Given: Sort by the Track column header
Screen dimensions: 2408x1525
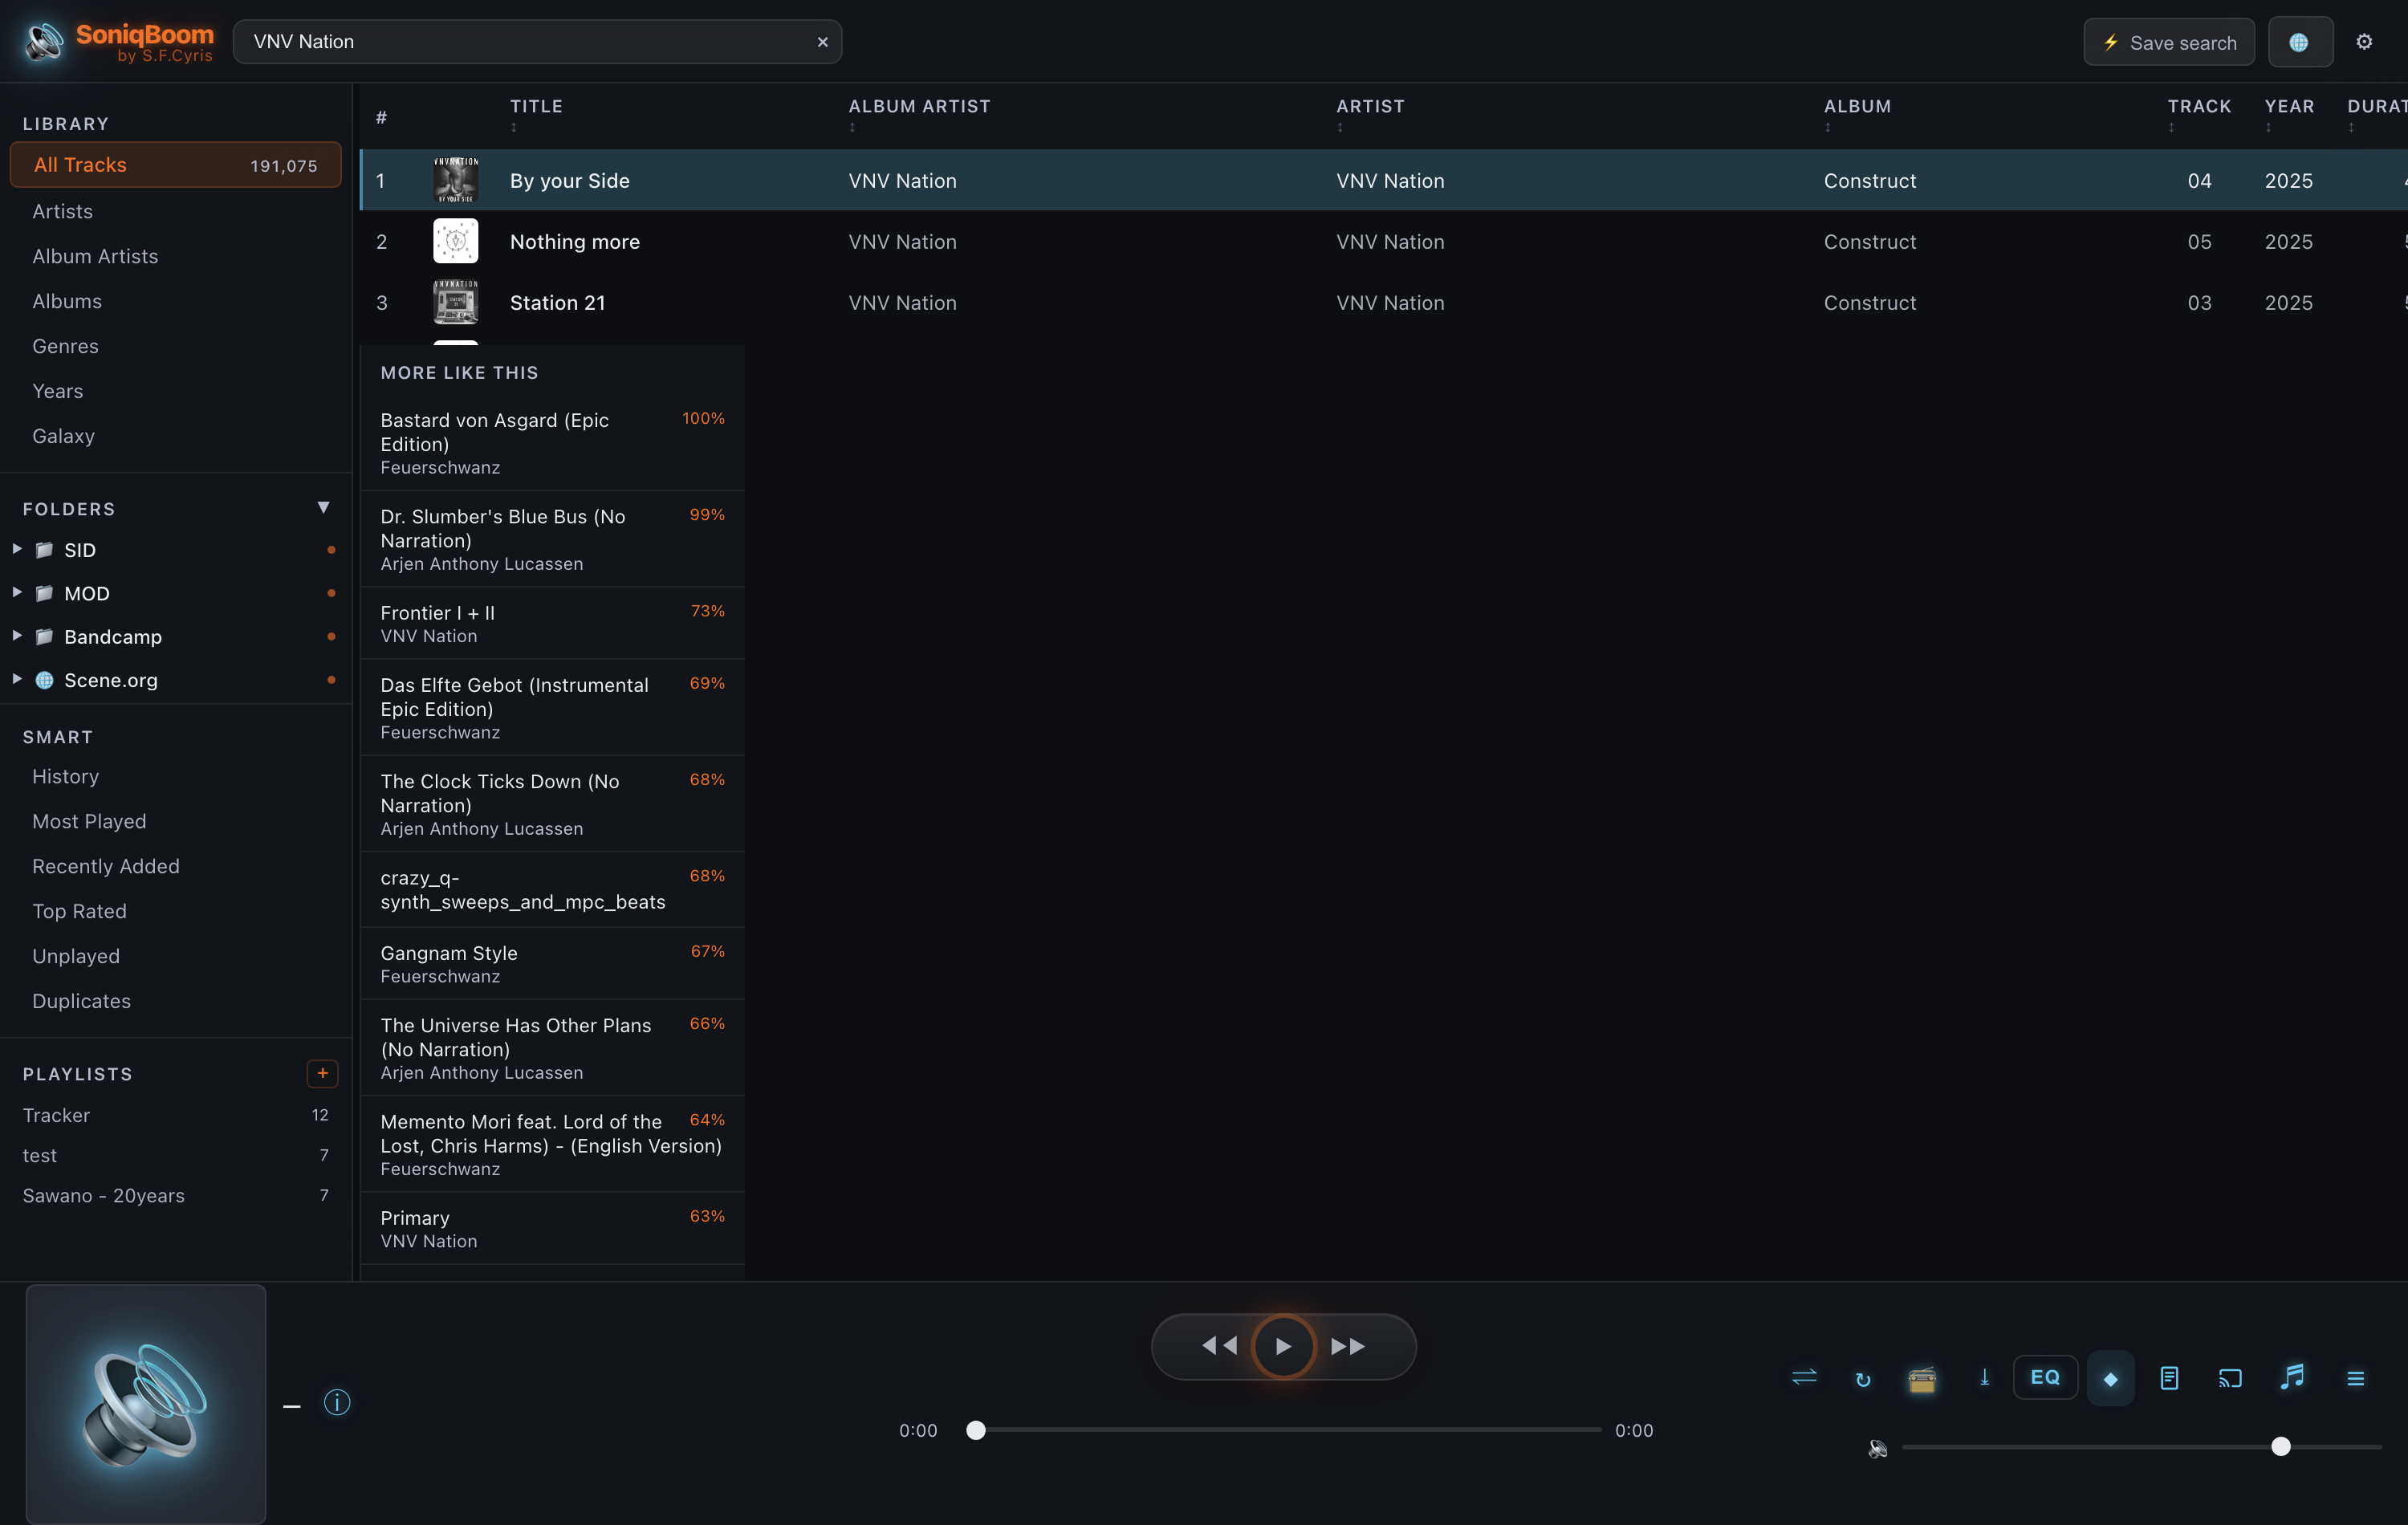Looking at the screenshot, I should point(2199,106).
